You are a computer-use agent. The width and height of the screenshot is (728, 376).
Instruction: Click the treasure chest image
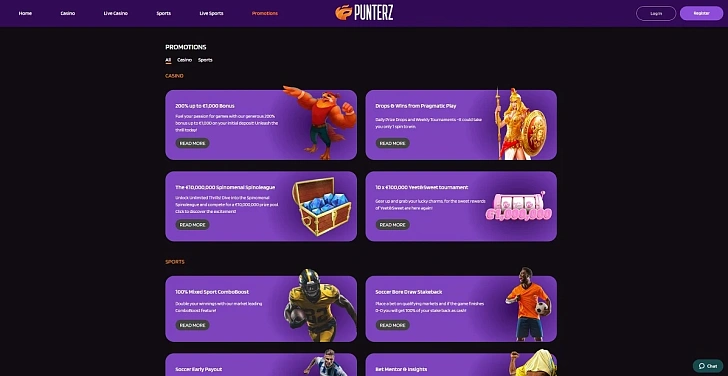322,207
